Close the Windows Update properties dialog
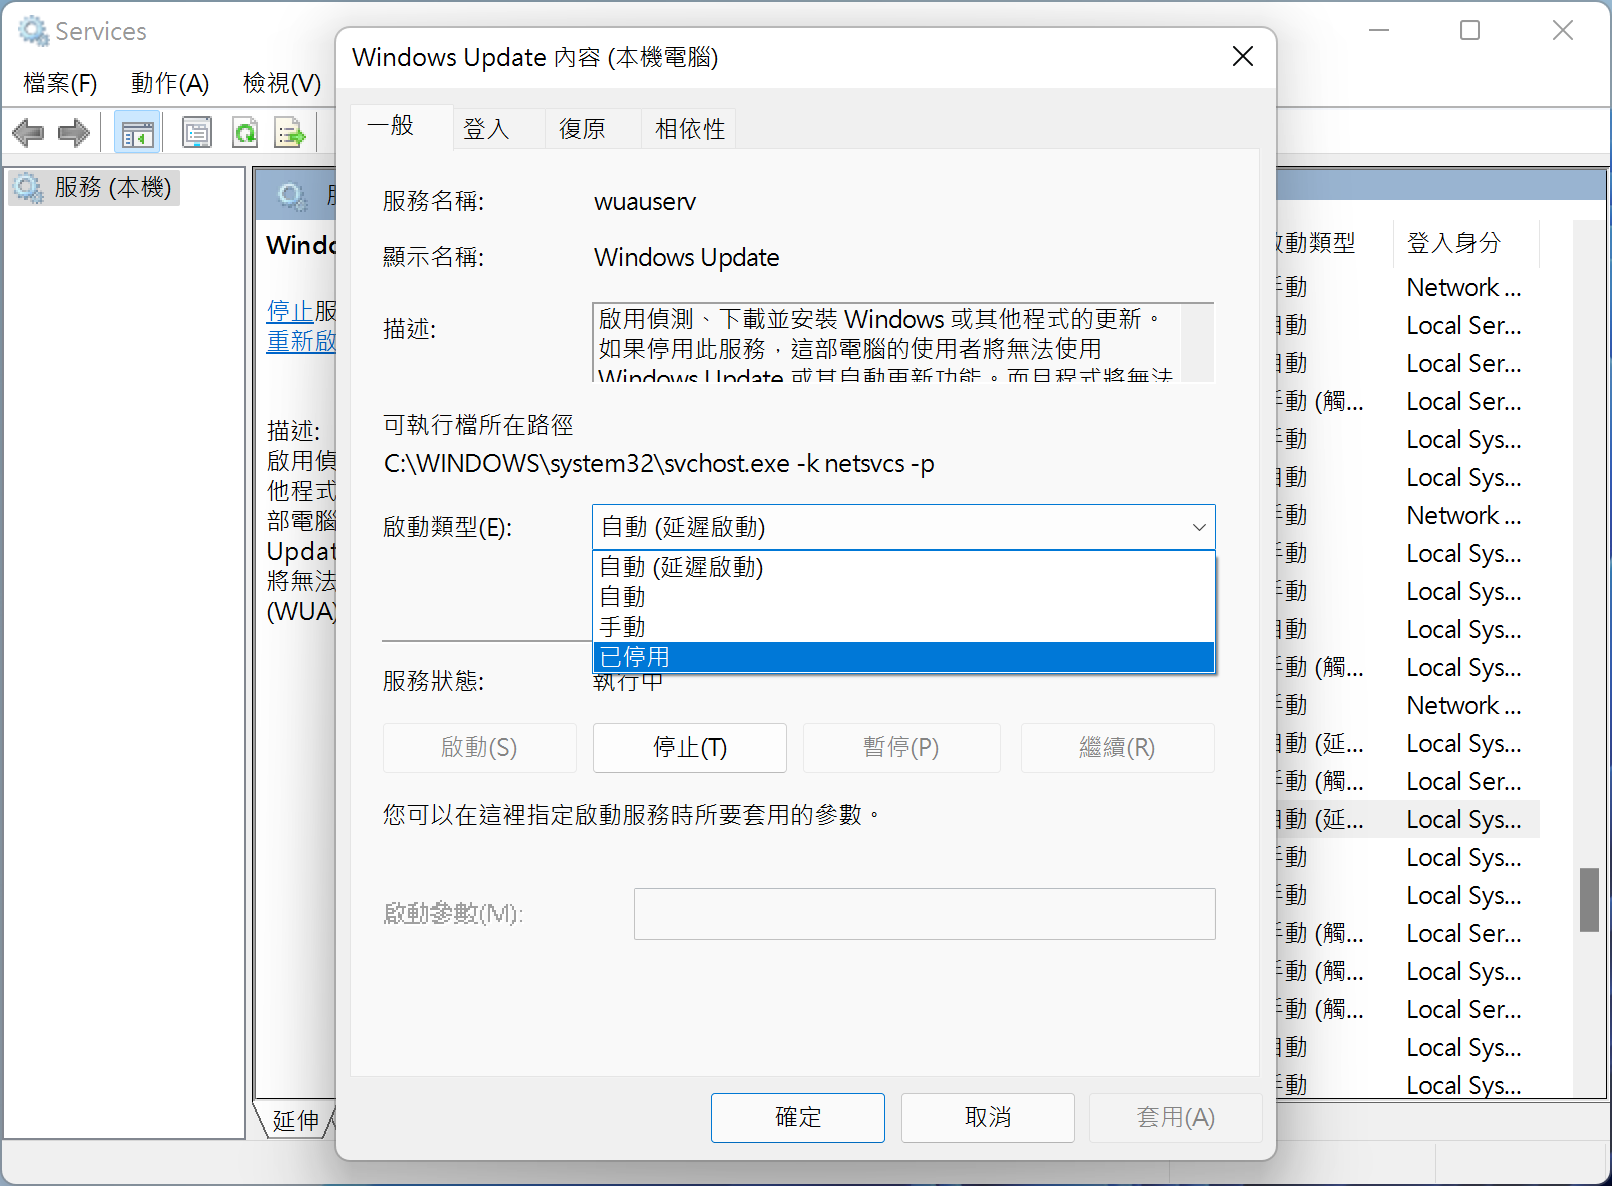Viewport: 1612px width, 1186px height. (1243, 57)
